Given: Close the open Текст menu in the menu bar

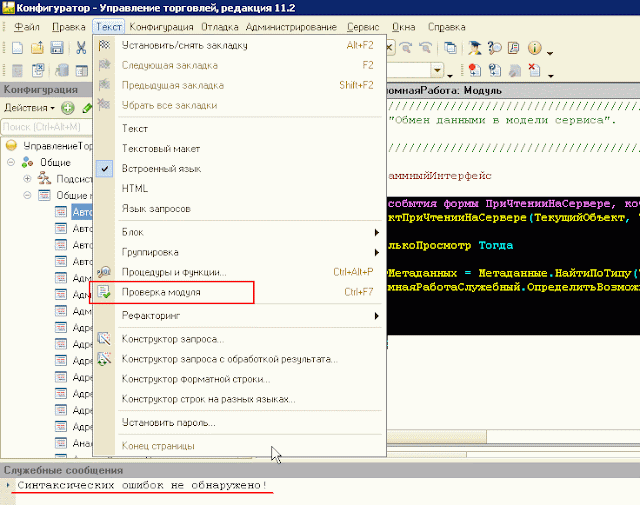Looking at the screenshot, I should tap(109, 27).
